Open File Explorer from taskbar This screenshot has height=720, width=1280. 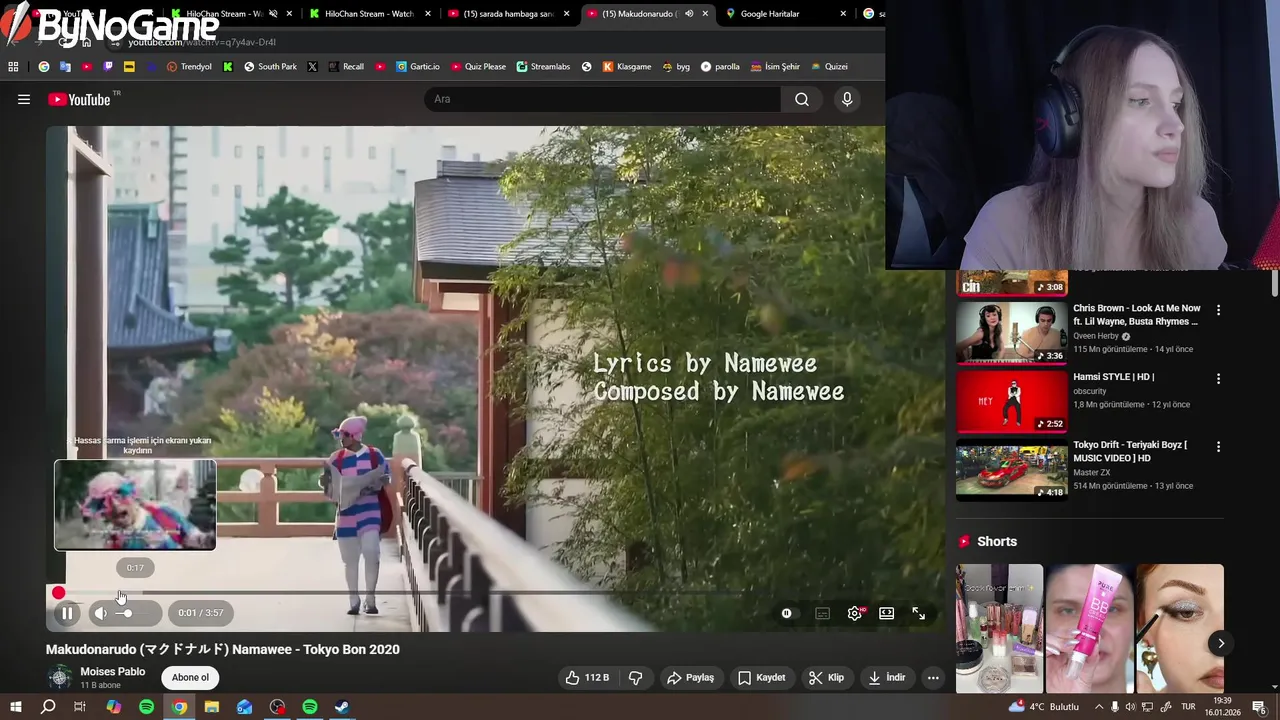(x=212, y=707)
